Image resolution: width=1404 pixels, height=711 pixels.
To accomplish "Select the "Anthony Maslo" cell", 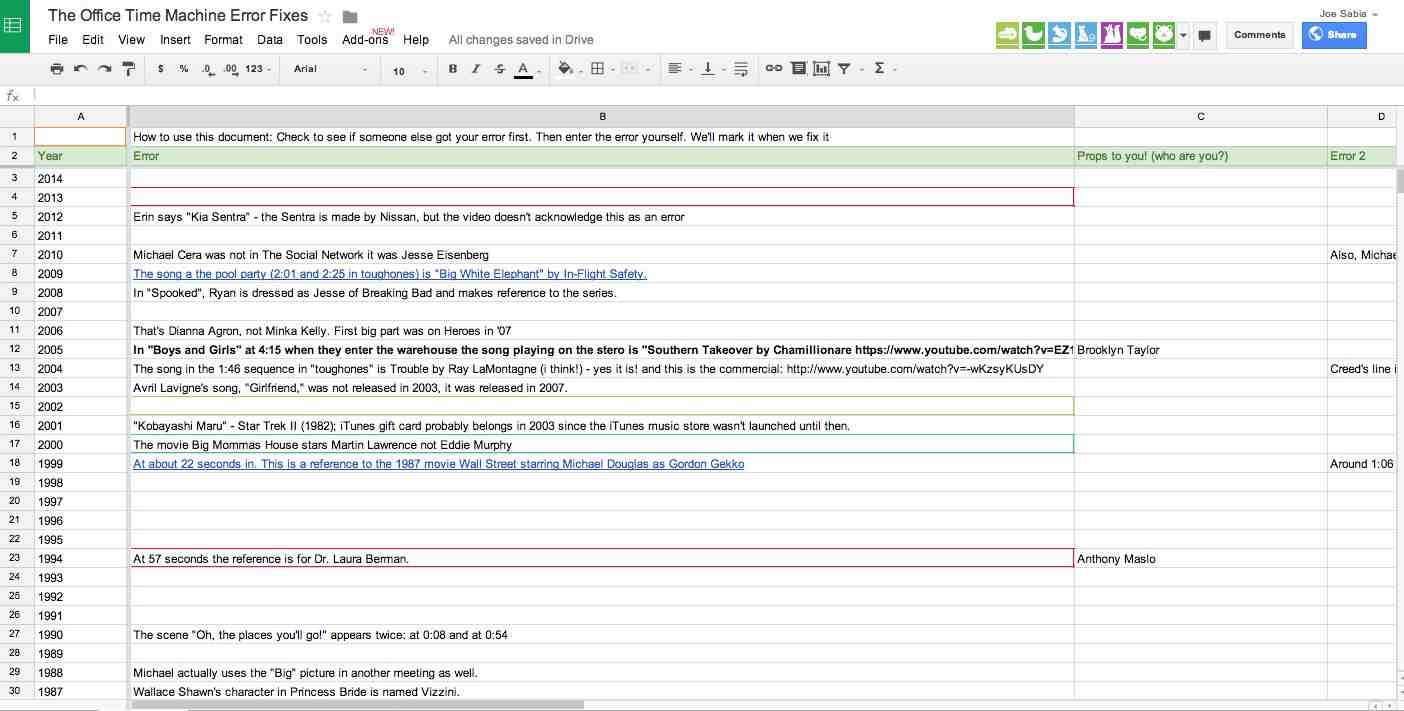I will coord(1201,559).
